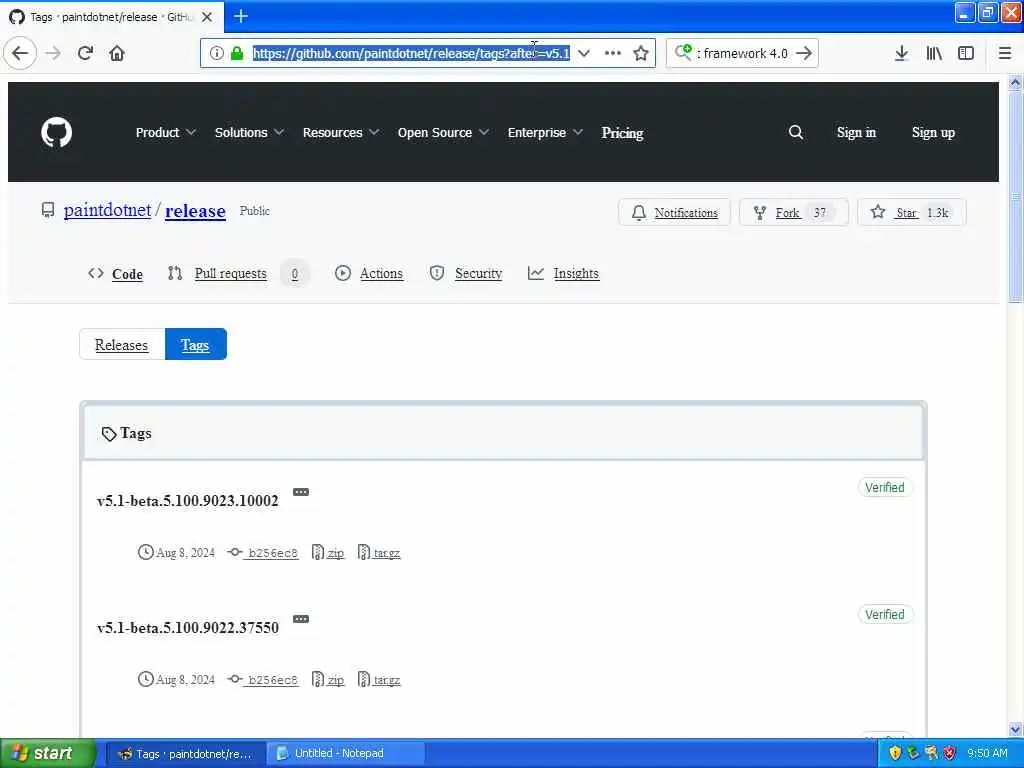The image size is (1024, 768).
Task: Open the Pricing page link
Action: pyautogui.click(x=622, y=133)
